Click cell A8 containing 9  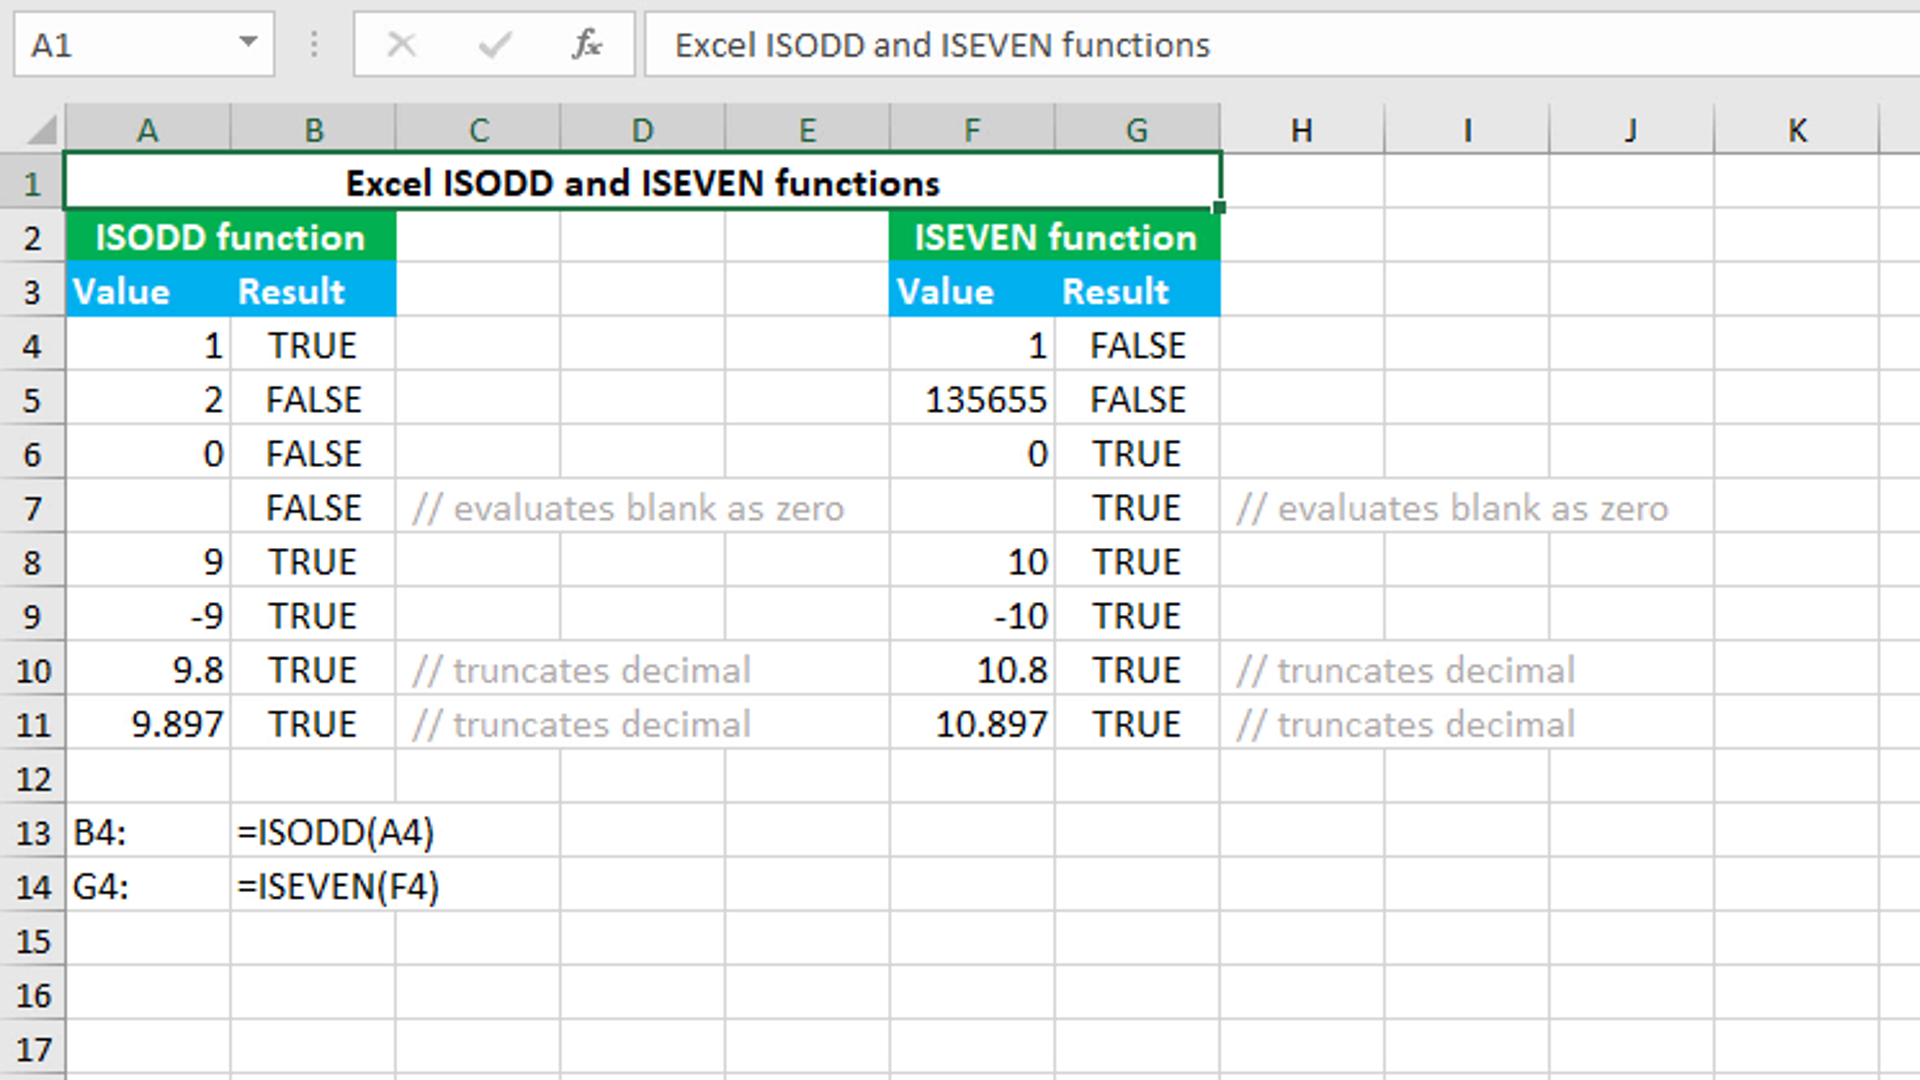[x=148, y=562]
